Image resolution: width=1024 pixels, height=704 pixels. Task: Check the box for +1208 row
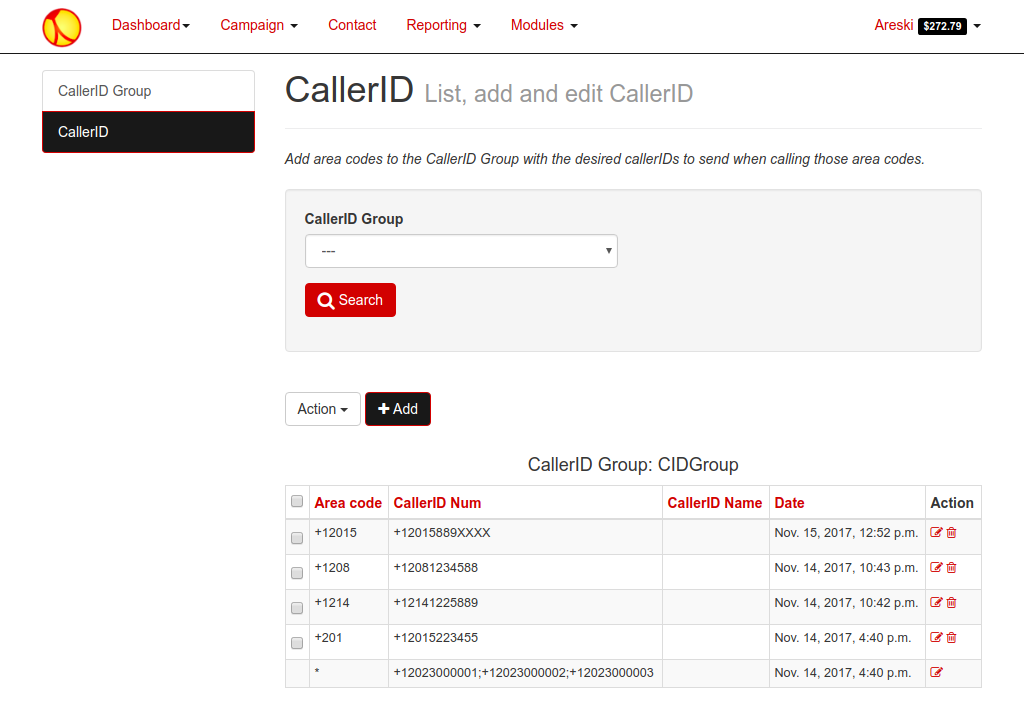(x=297, y=573)
